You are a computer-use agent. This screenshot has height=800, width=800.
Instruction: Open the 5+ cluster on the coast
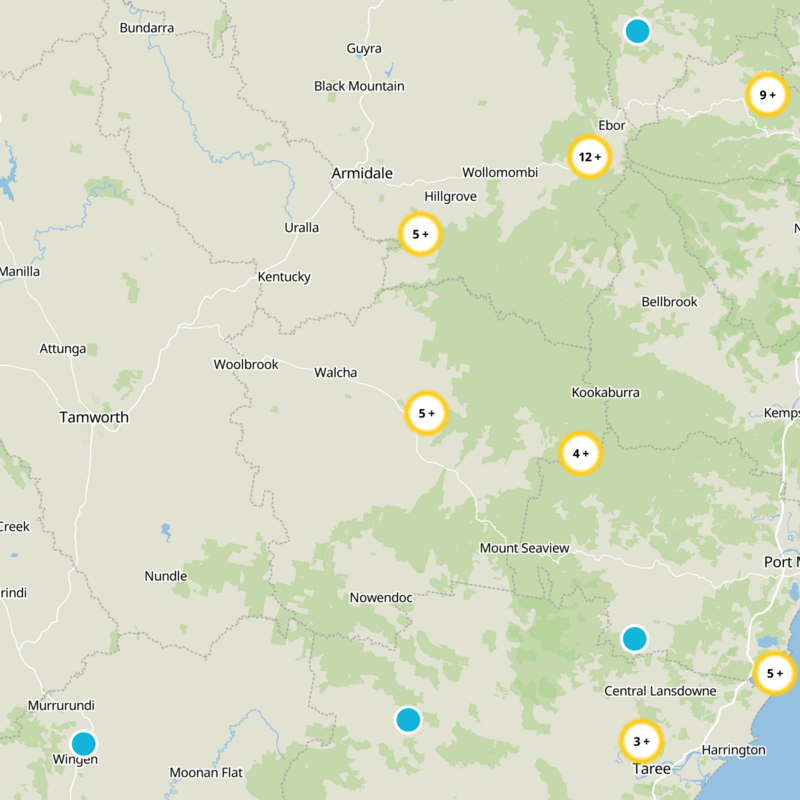[x=774, y=675]
